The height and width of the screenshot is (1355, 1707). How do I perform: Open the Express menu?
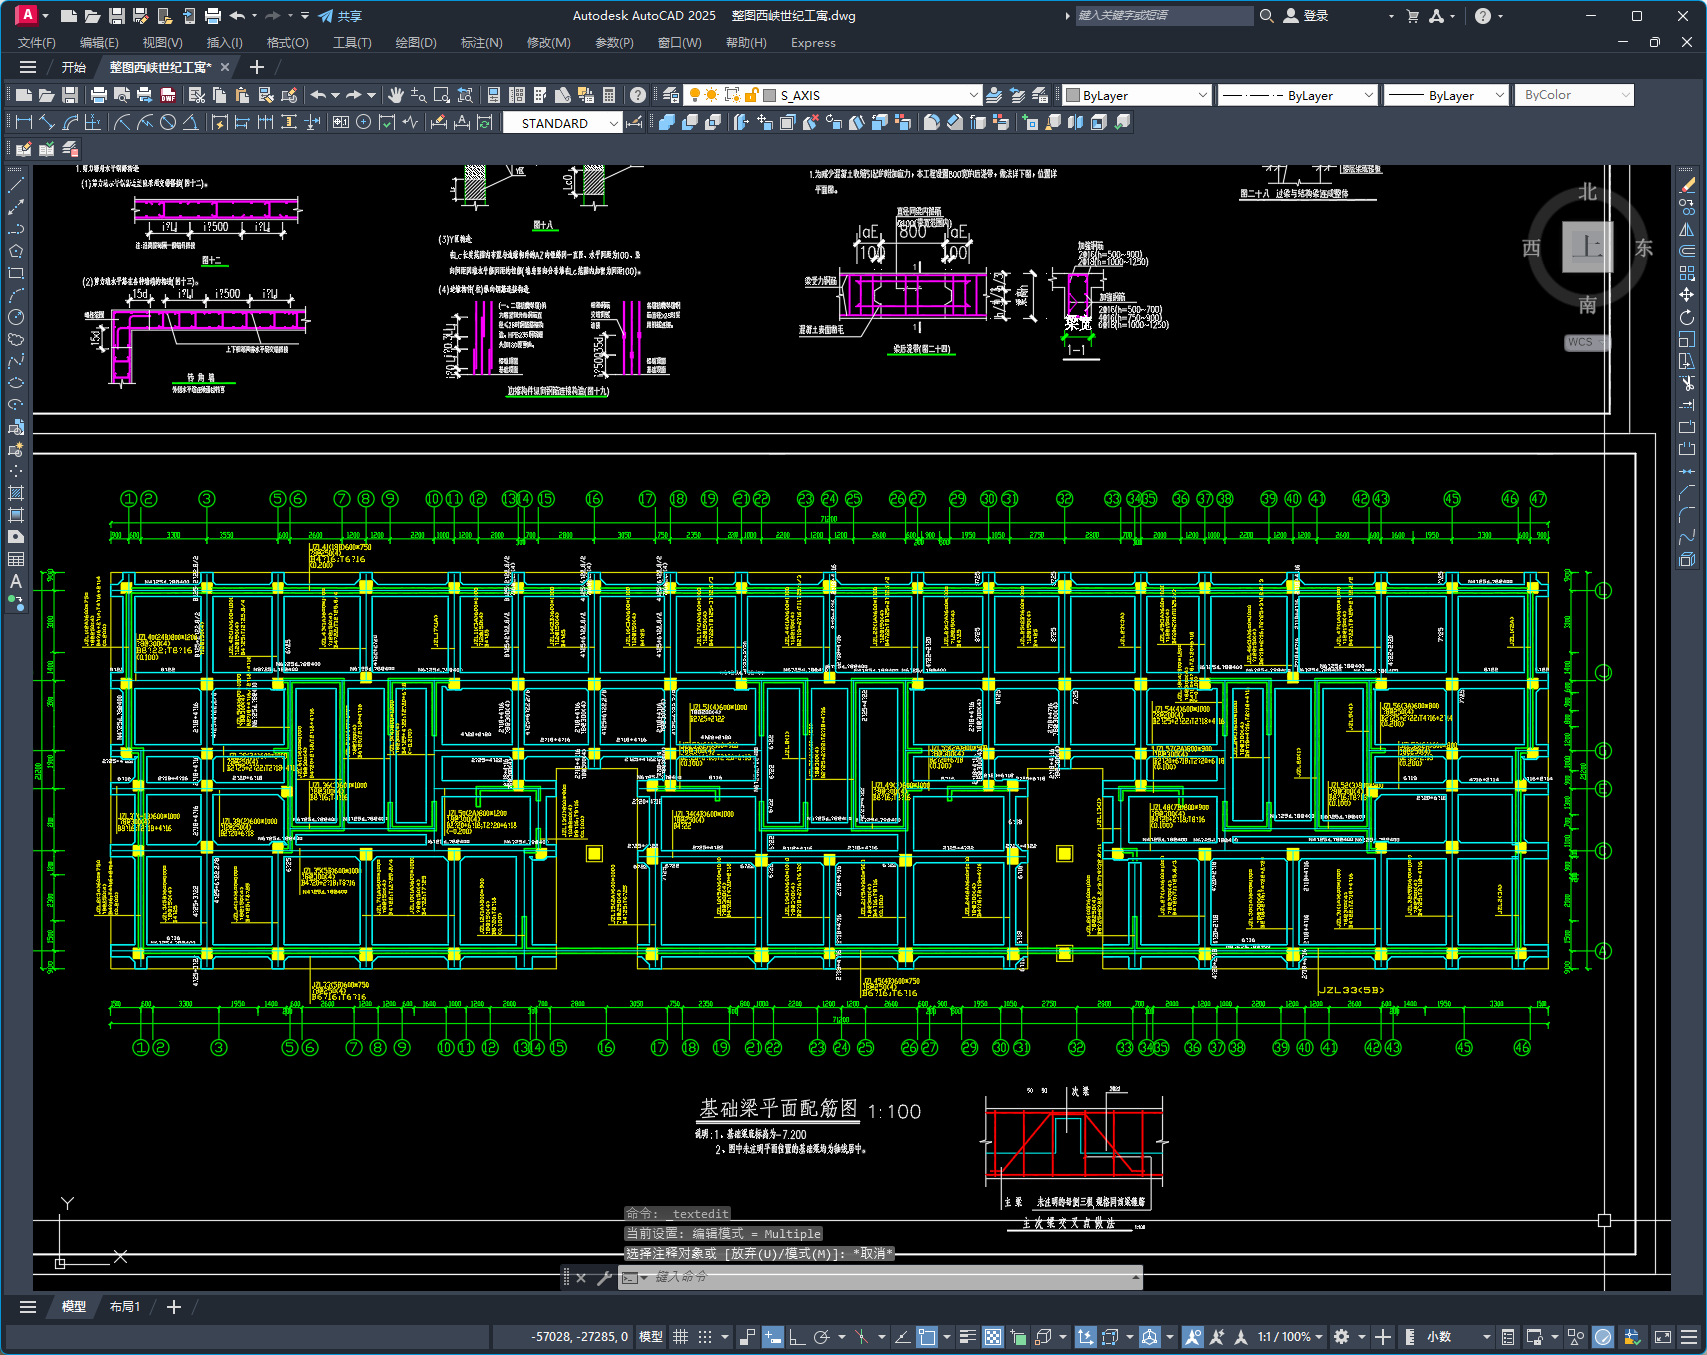coord(813,43)
